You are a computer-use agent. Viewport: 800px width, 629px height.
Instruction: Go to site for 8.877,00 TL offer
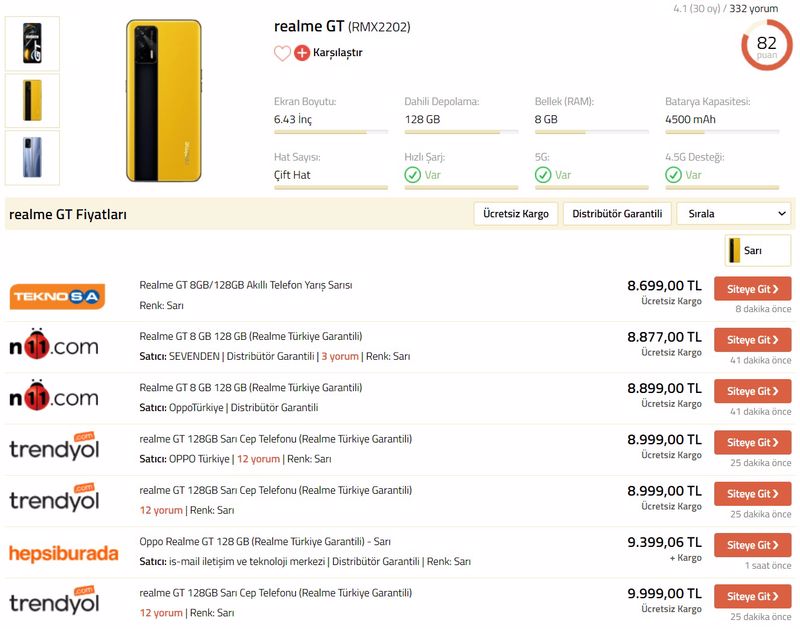tap(753, 340)
